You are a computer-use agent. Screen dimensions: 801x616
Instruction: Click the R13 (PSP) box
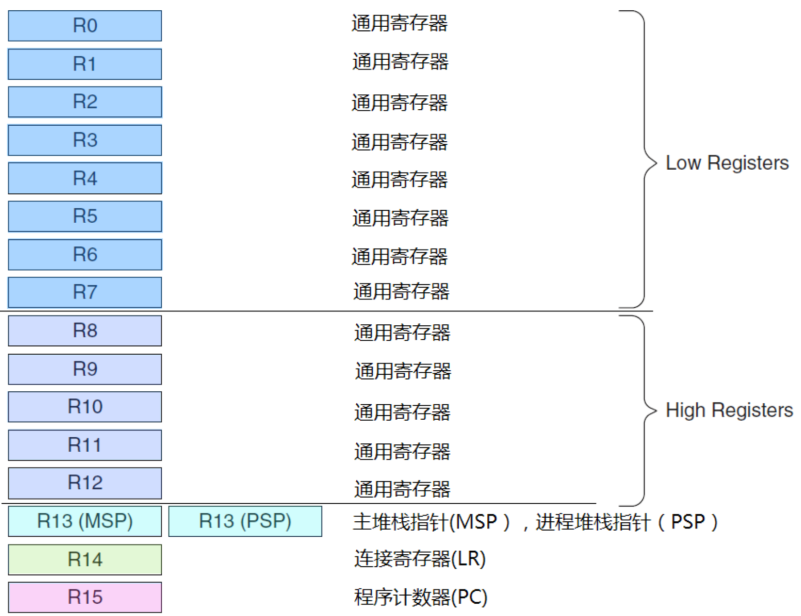pos(245,521)
